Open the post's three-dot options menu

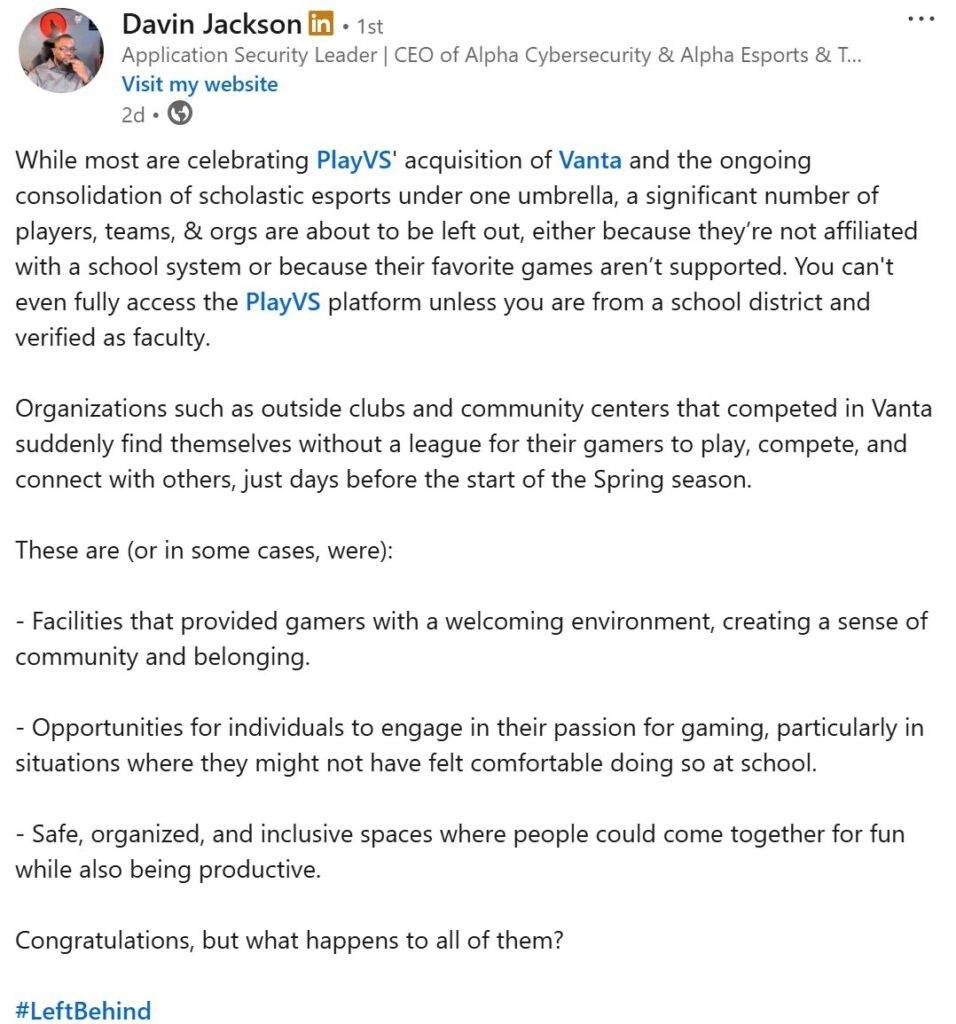[920, 19]
